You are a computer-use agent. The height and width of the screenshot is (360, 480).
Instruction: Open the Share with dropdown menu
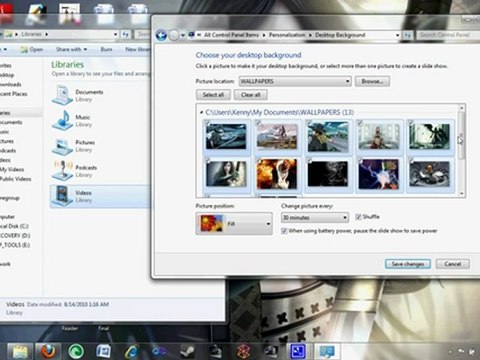point(71,49)
